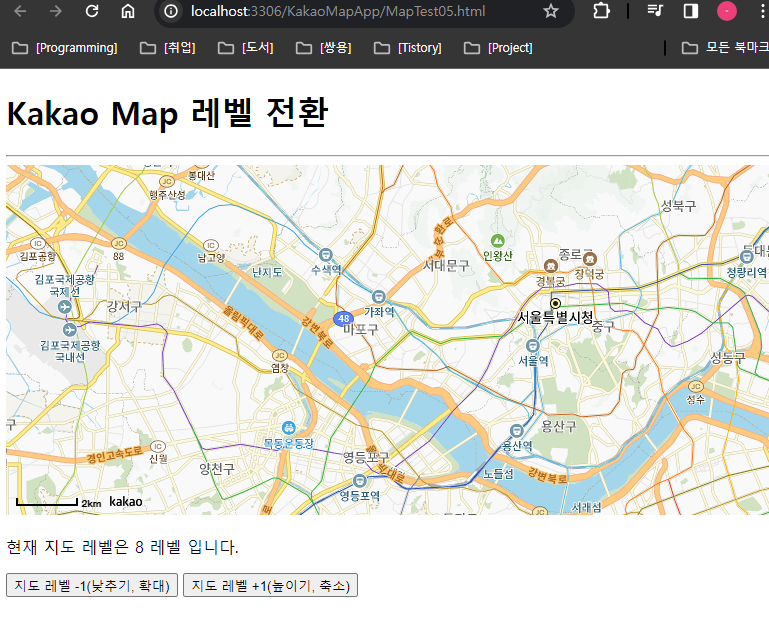
Task: Click the 강서구 district label
Action: (x=125, y=307)
